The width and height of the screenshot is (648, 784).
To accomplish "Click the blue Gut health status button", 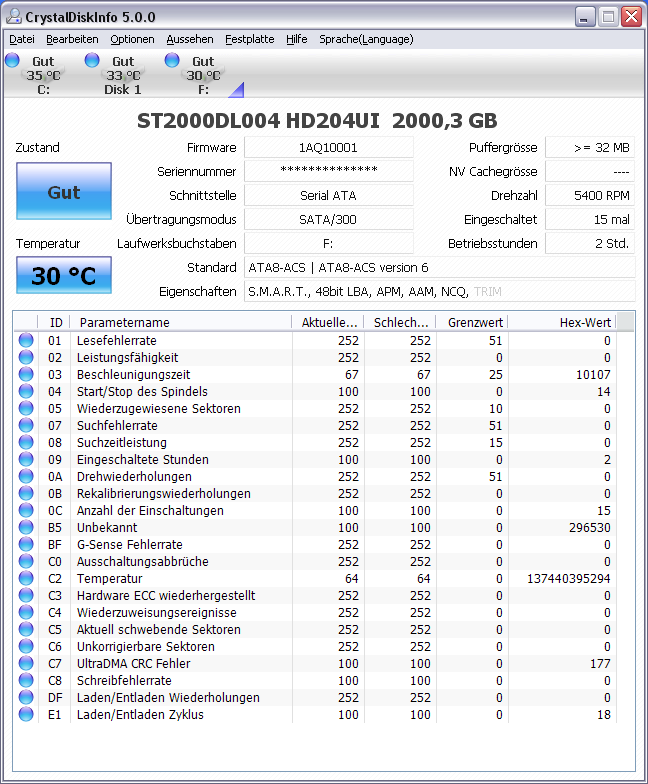I will click(64, 191).
